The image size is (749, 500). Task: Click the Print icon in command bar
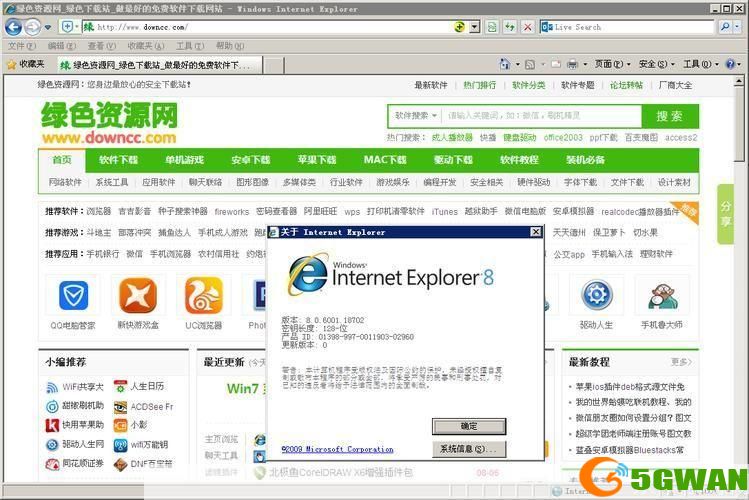click(572, 64)
